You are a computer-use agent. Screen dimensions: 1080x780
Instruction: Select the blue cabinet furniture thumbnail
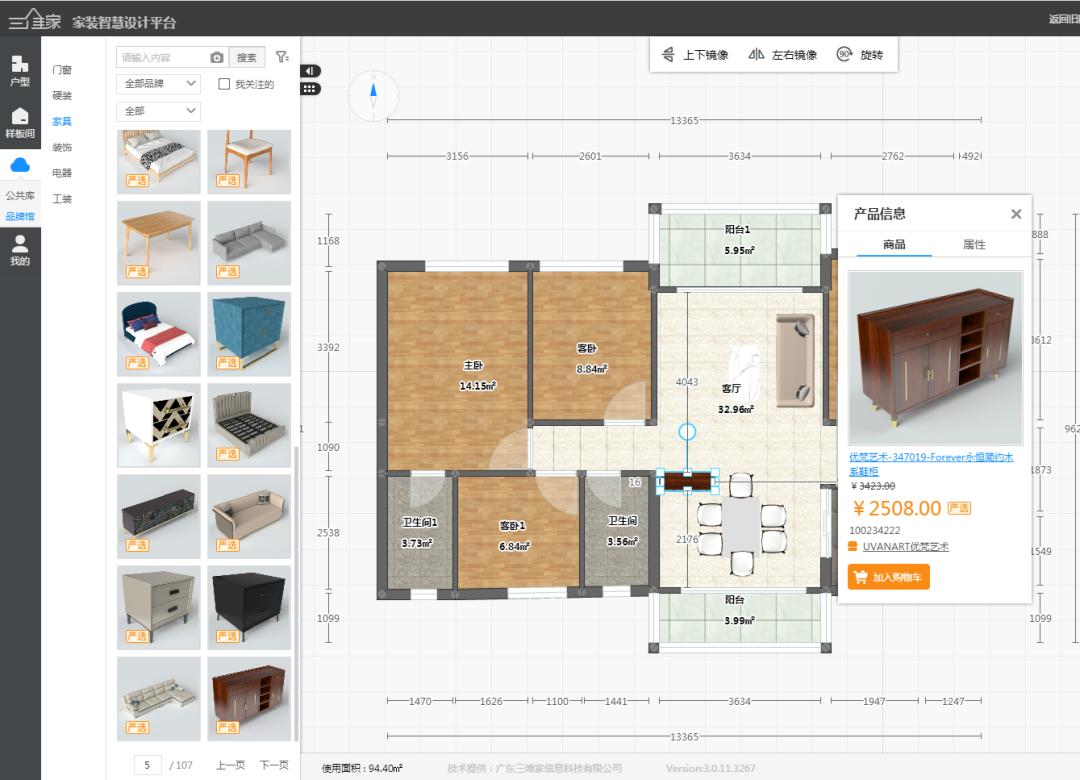[249, 333]
